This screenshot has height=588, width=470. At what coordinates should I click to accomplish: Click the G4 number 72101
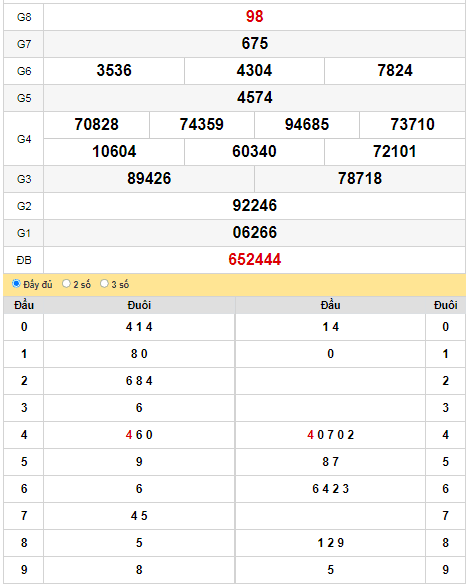click(395, 152)
